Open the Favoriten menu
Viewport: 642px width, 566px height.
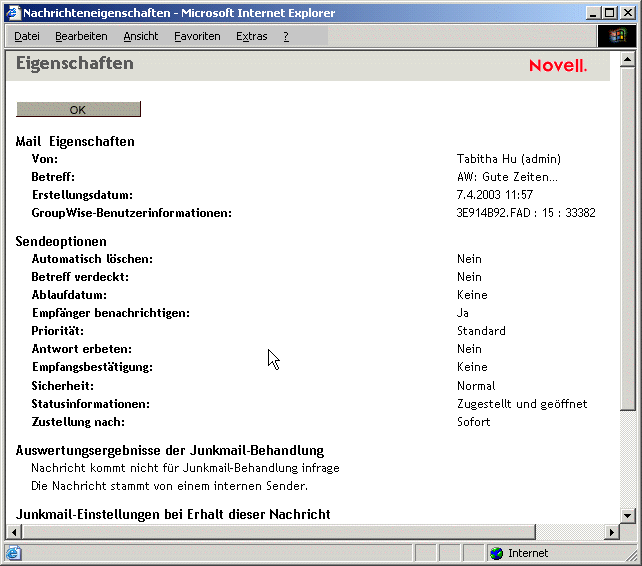(197, 36)
